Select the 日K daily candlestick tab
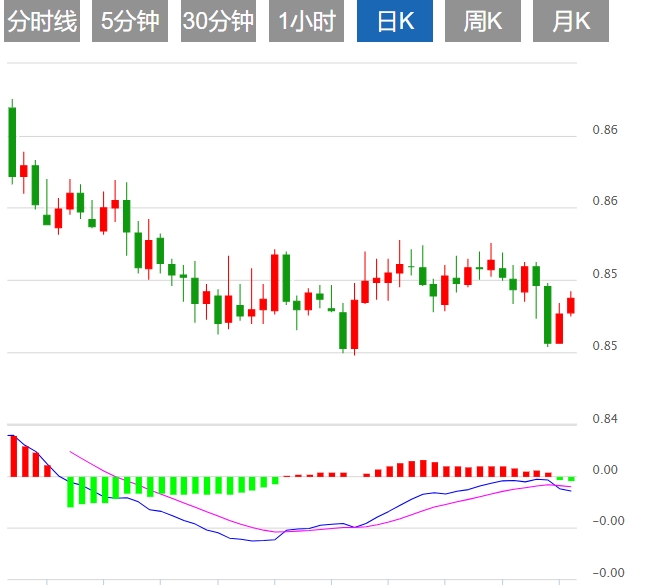Image resolution: width=646 pixels, height=585 pixels. 395,21
